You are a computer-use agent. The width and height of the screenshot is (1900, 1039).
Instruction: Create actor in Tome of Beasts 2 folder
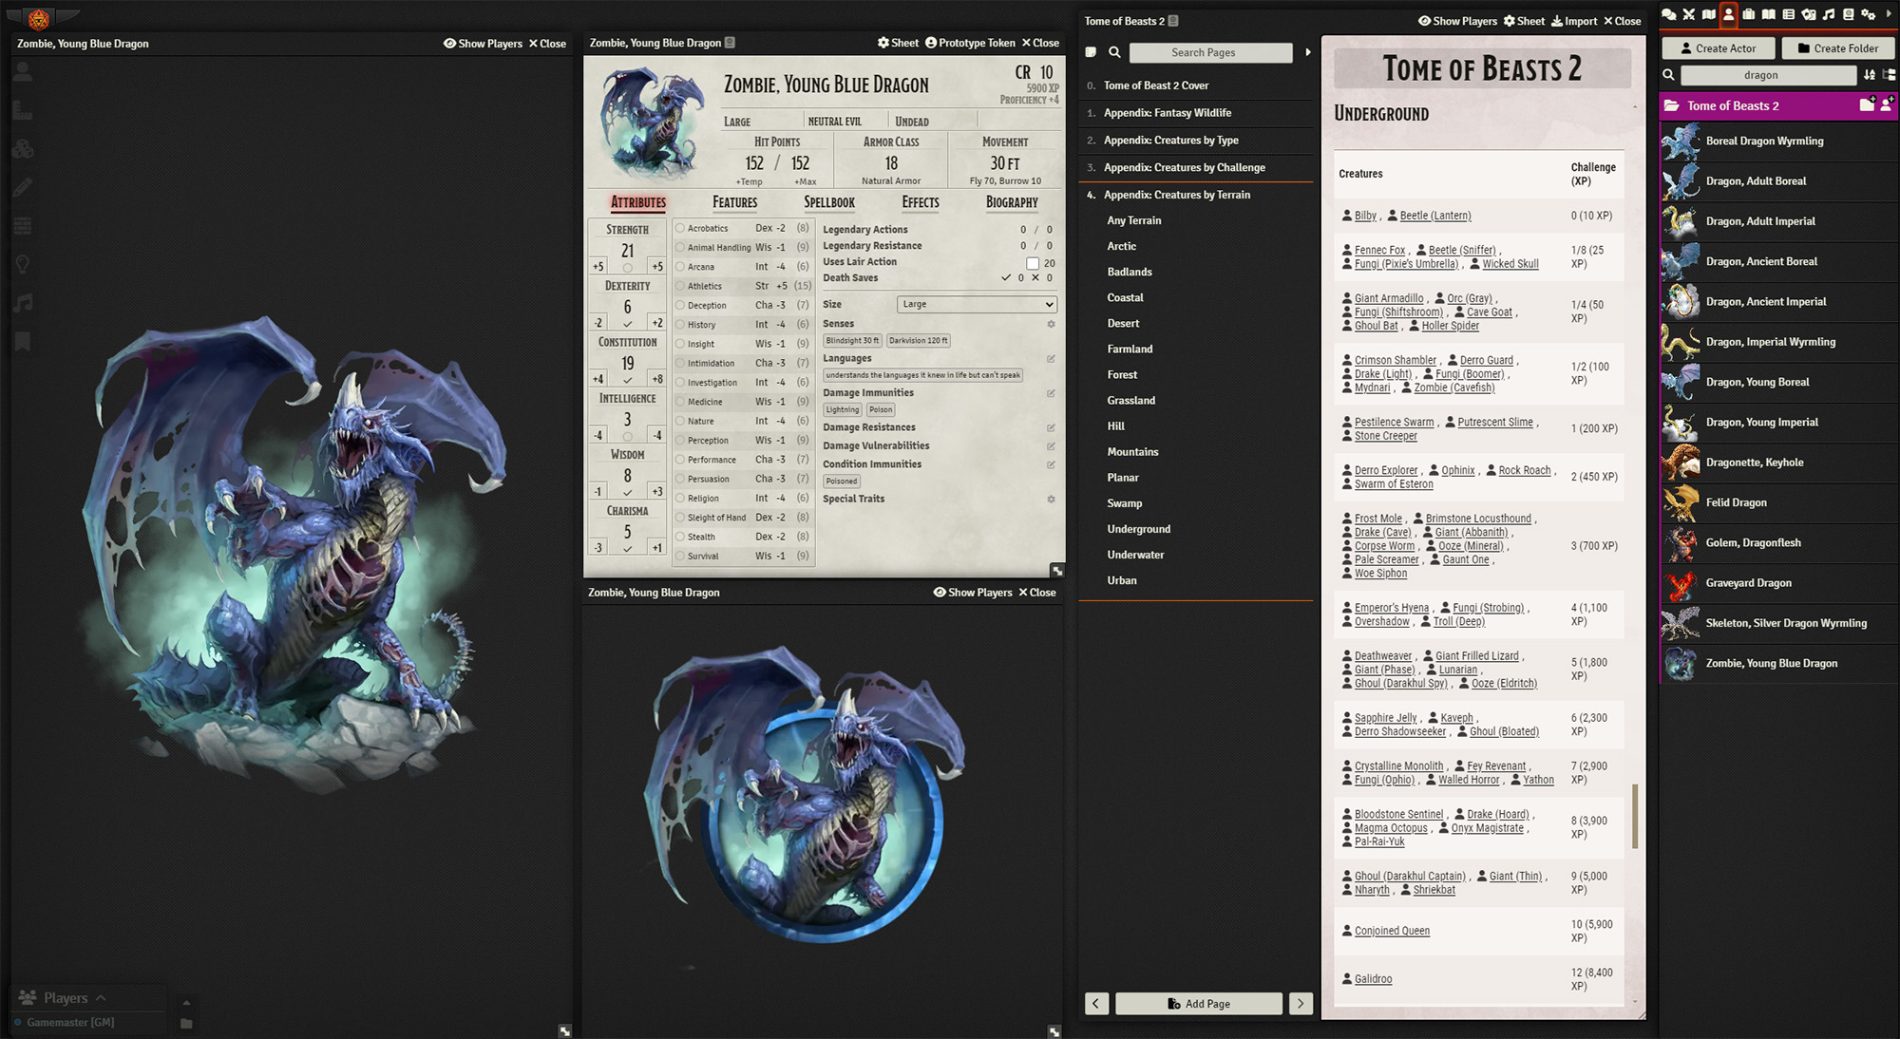(1886, 105)
